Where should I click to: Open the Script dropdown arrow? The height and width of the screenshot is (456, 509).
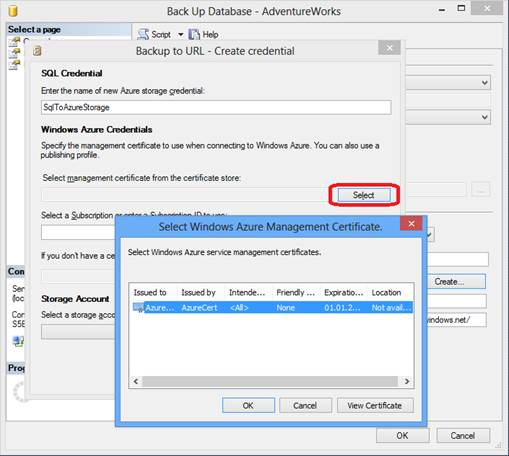pos(180,34)
